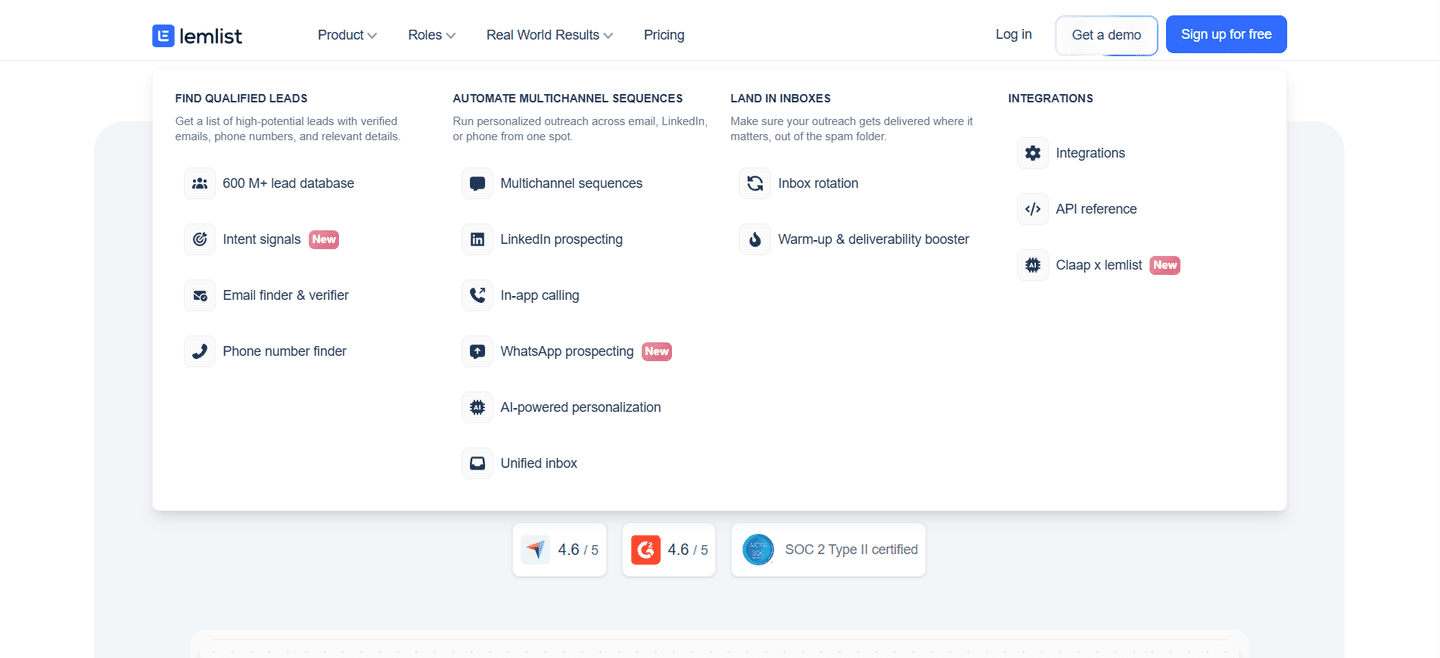Expand the Roles menu chevron
This screenshot has height=658, width=1440.
click(x=451, y=36)
